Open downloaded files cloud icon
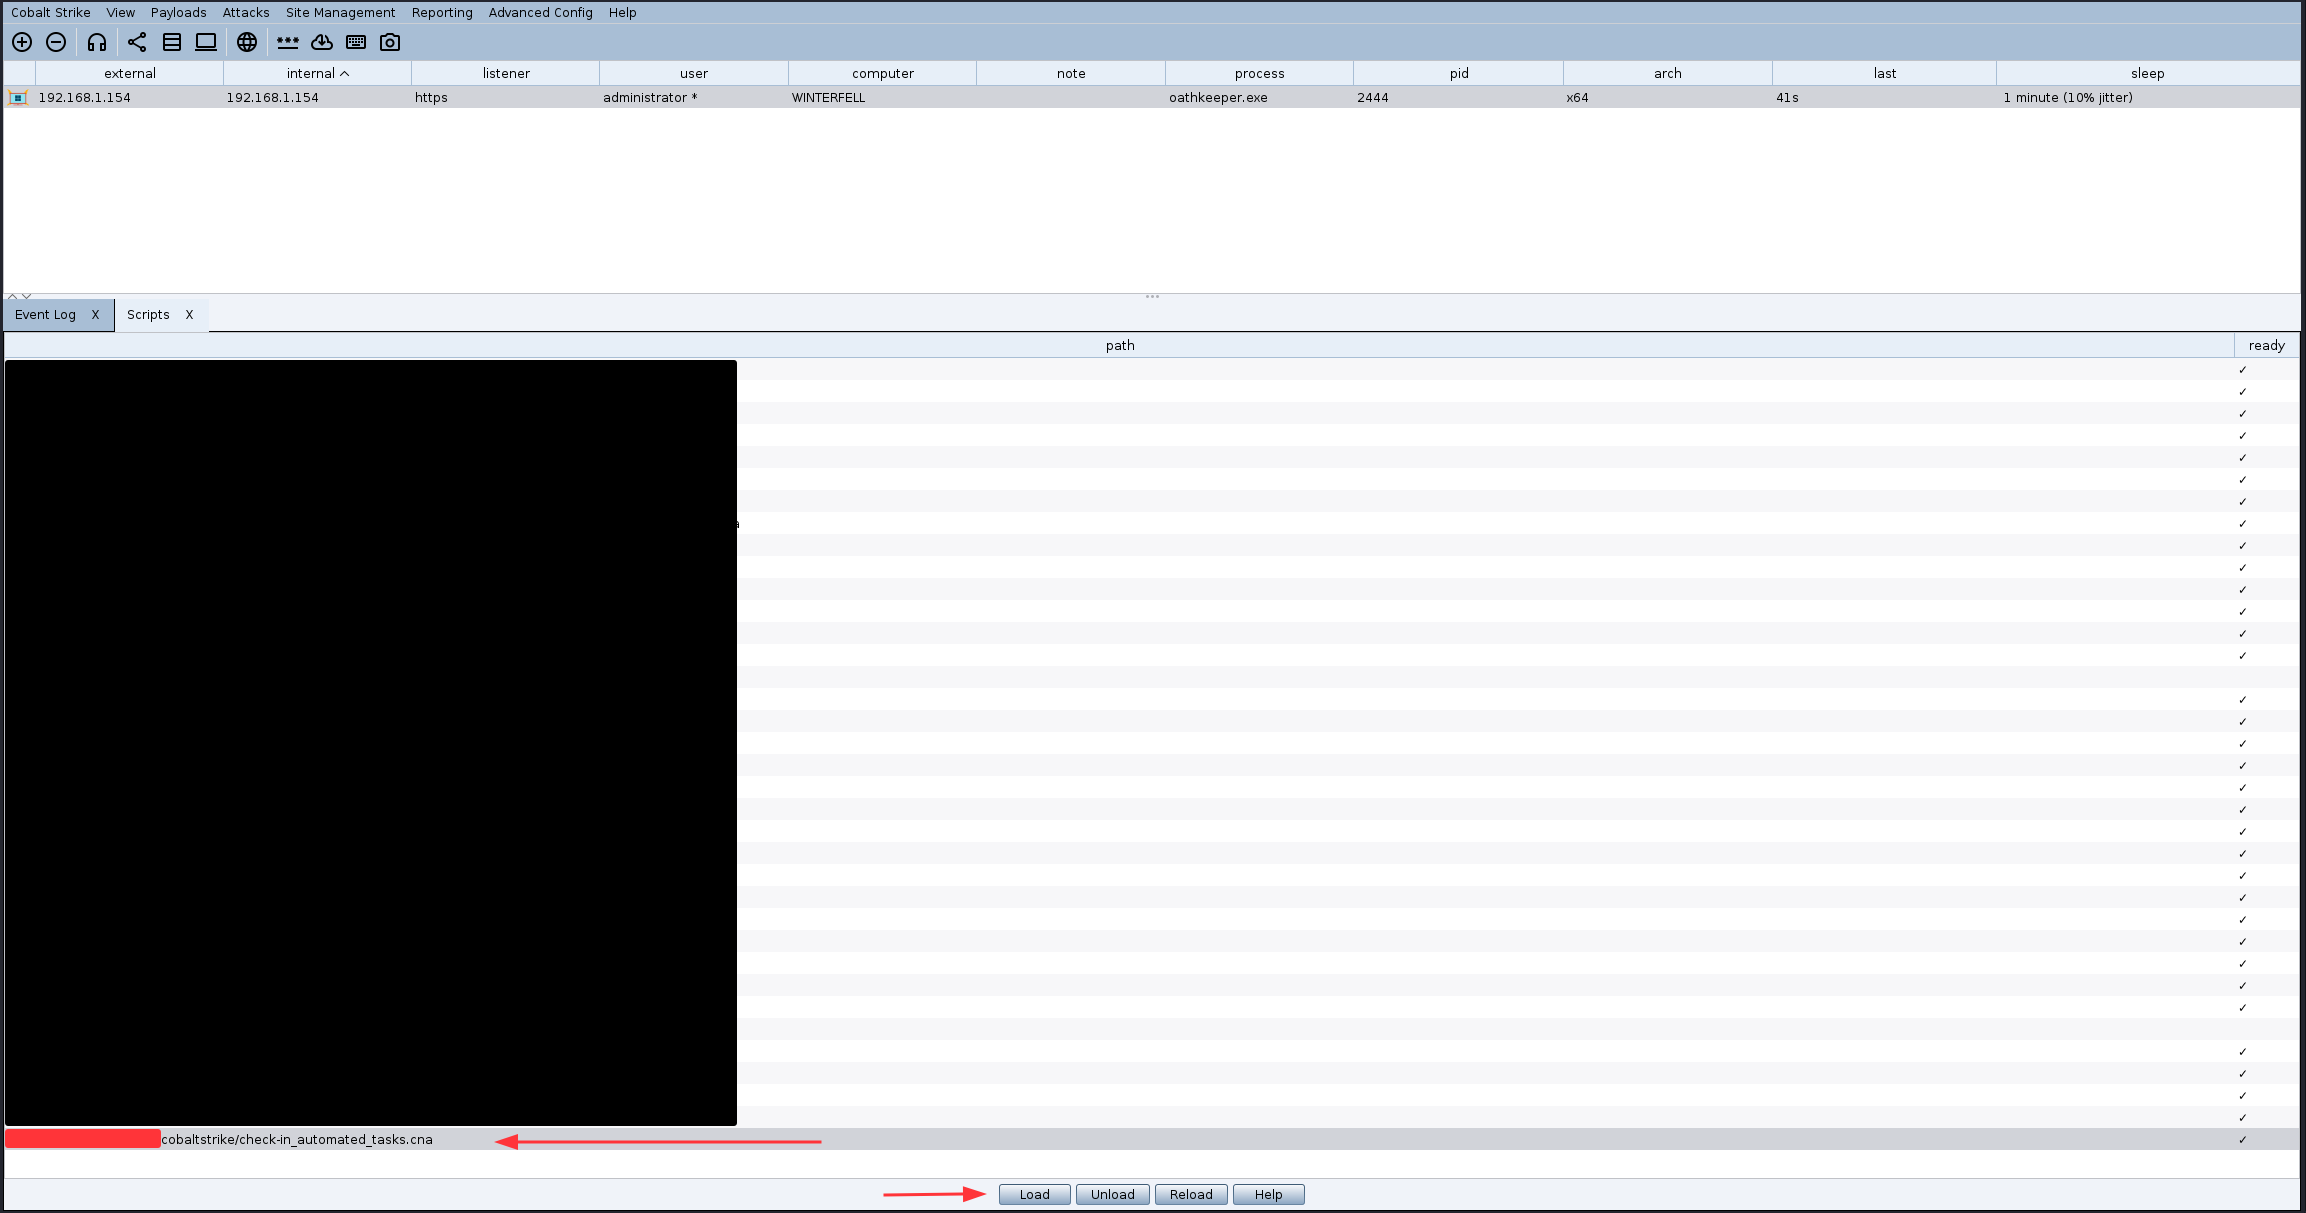The width and height of the screenshot is (2306, 1213). pyautogui.click(x=322, y=42)
